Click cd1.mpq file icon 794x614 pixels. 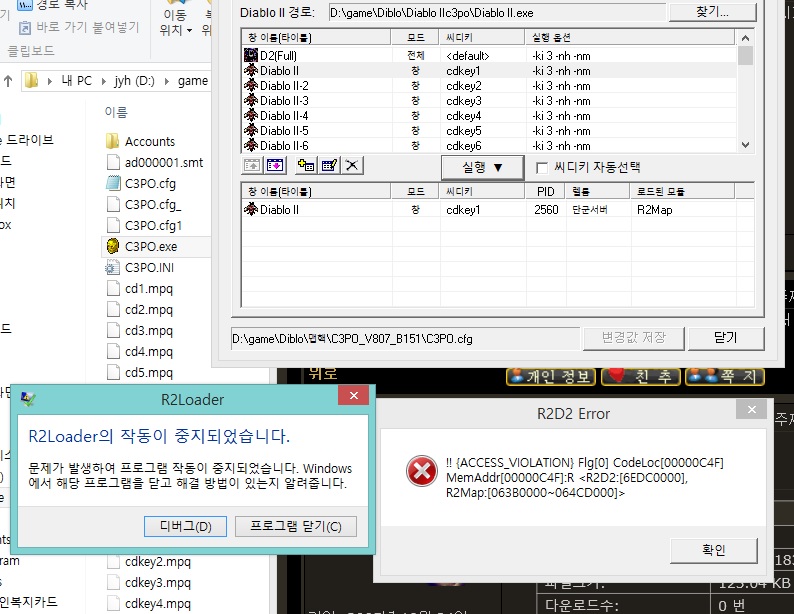pyautogui.click(x=113, y=289)
